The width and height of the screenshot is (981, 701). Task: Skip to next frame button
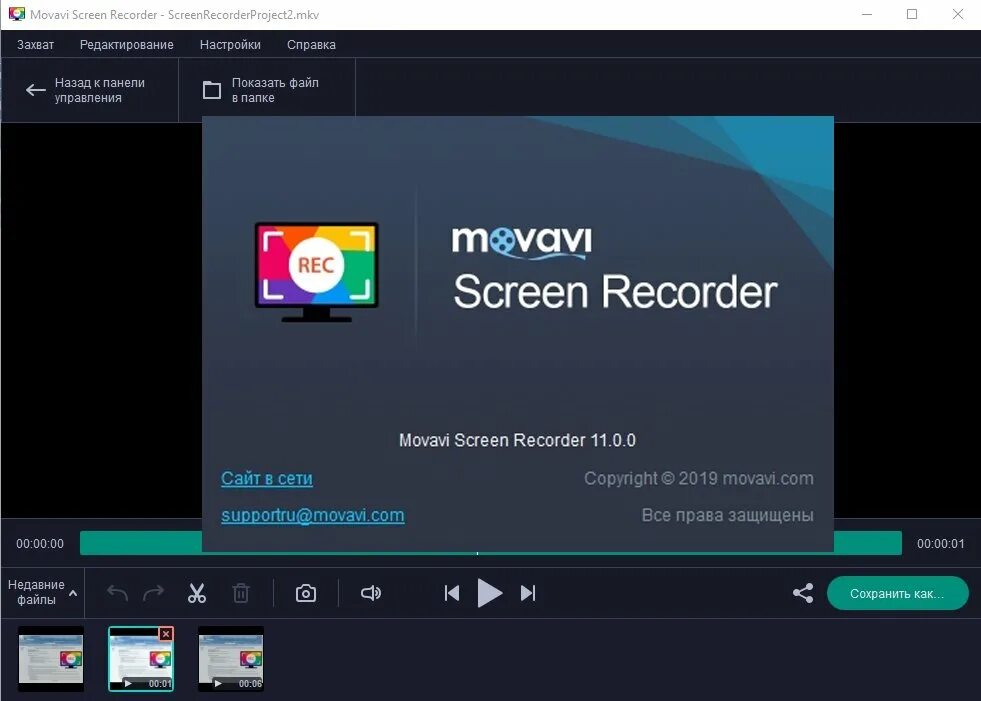(x=528, y=593)
